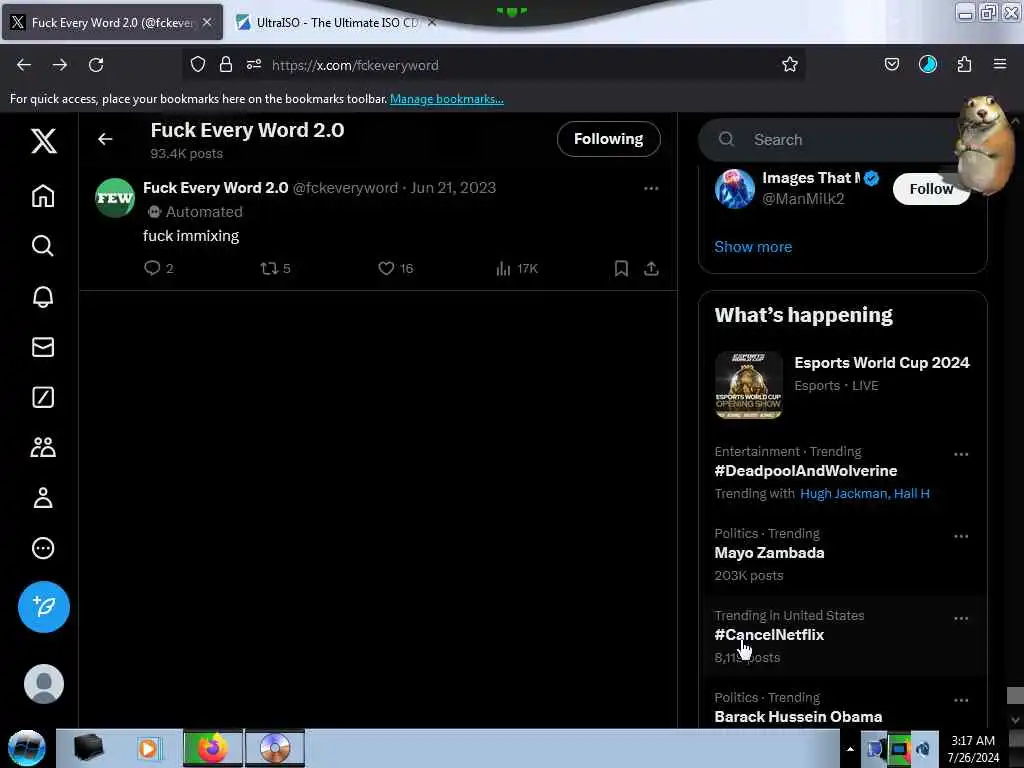Click the Hugh Jackman, Hall H link
The image size is (1024, 768).
(x=865, y=494)
